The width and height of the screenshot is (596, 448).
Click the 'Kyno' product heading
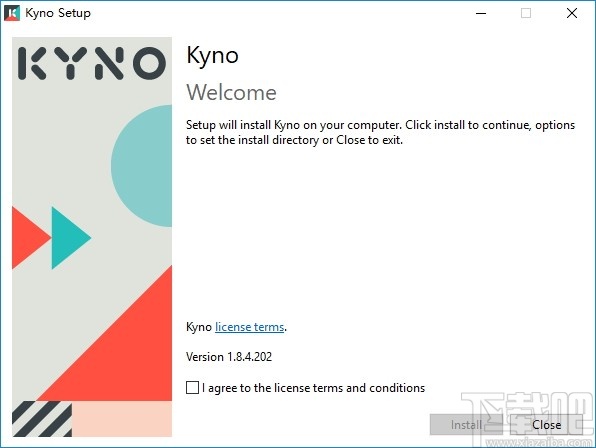(x=212, y=55)
